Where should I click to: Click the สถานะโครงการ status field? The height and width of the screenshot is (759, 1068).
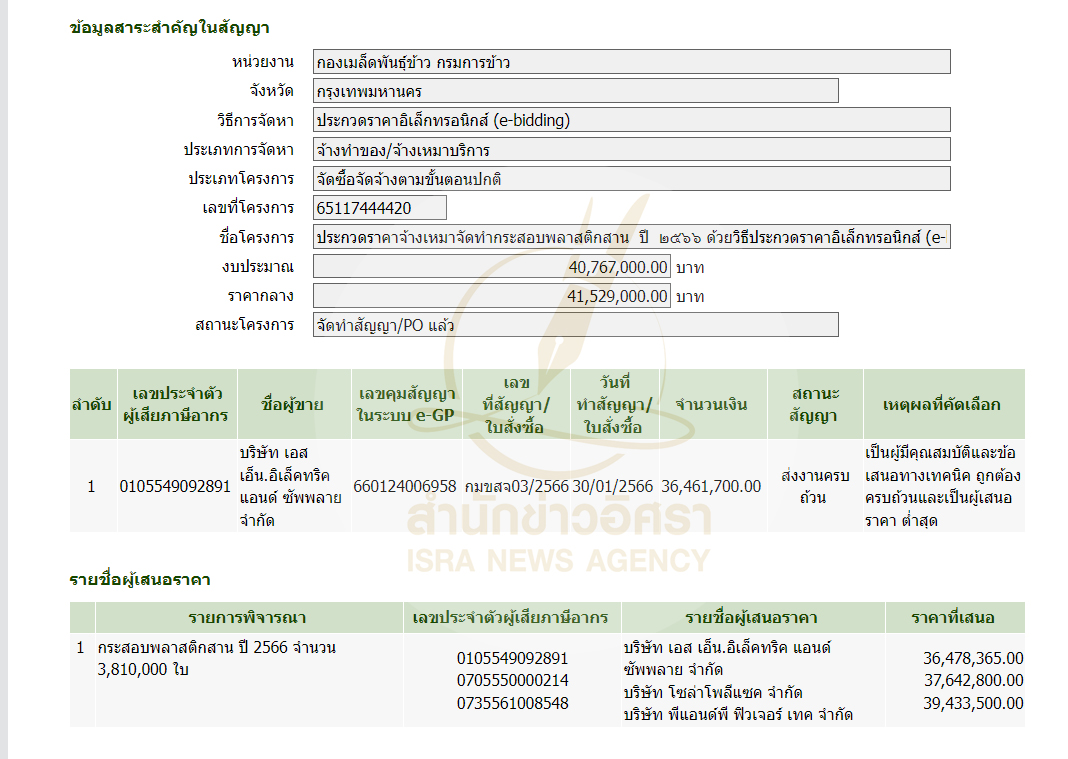point(575,325)
